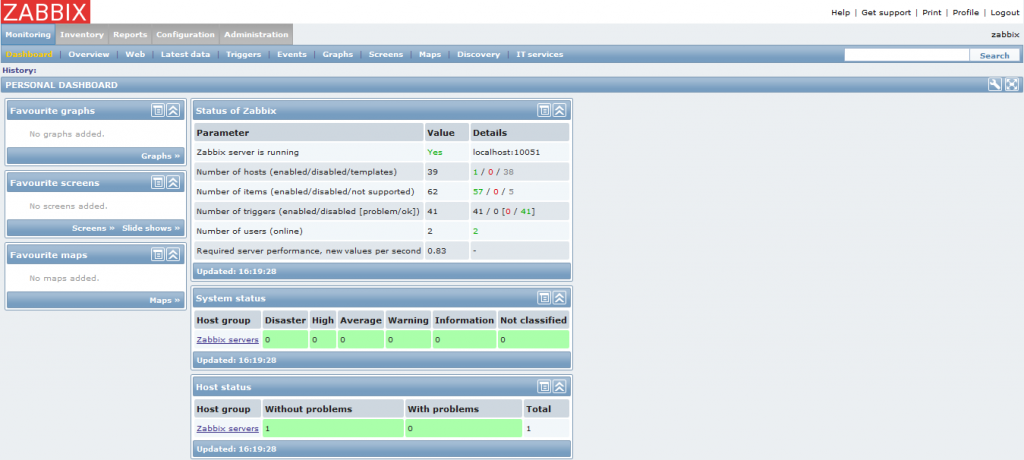
Task: Follow the Slide shows » link
Action: (151, 228)
